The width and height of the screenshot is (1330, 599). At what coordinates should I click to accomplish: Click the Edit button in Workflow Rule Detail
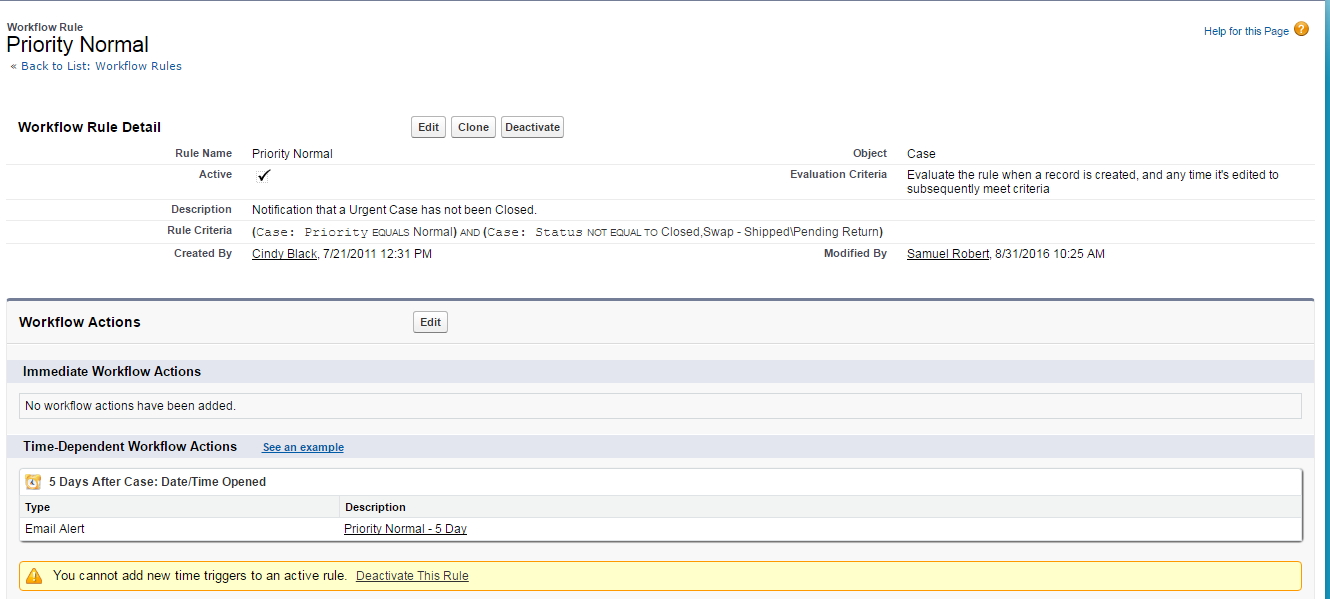tap(429, 127)
